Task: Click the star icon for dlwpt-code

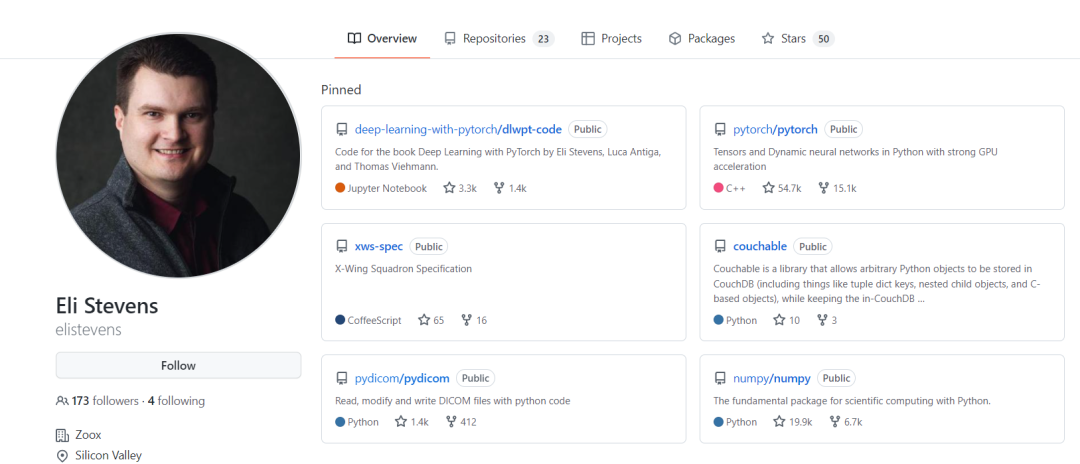Action: click(449, 188)
